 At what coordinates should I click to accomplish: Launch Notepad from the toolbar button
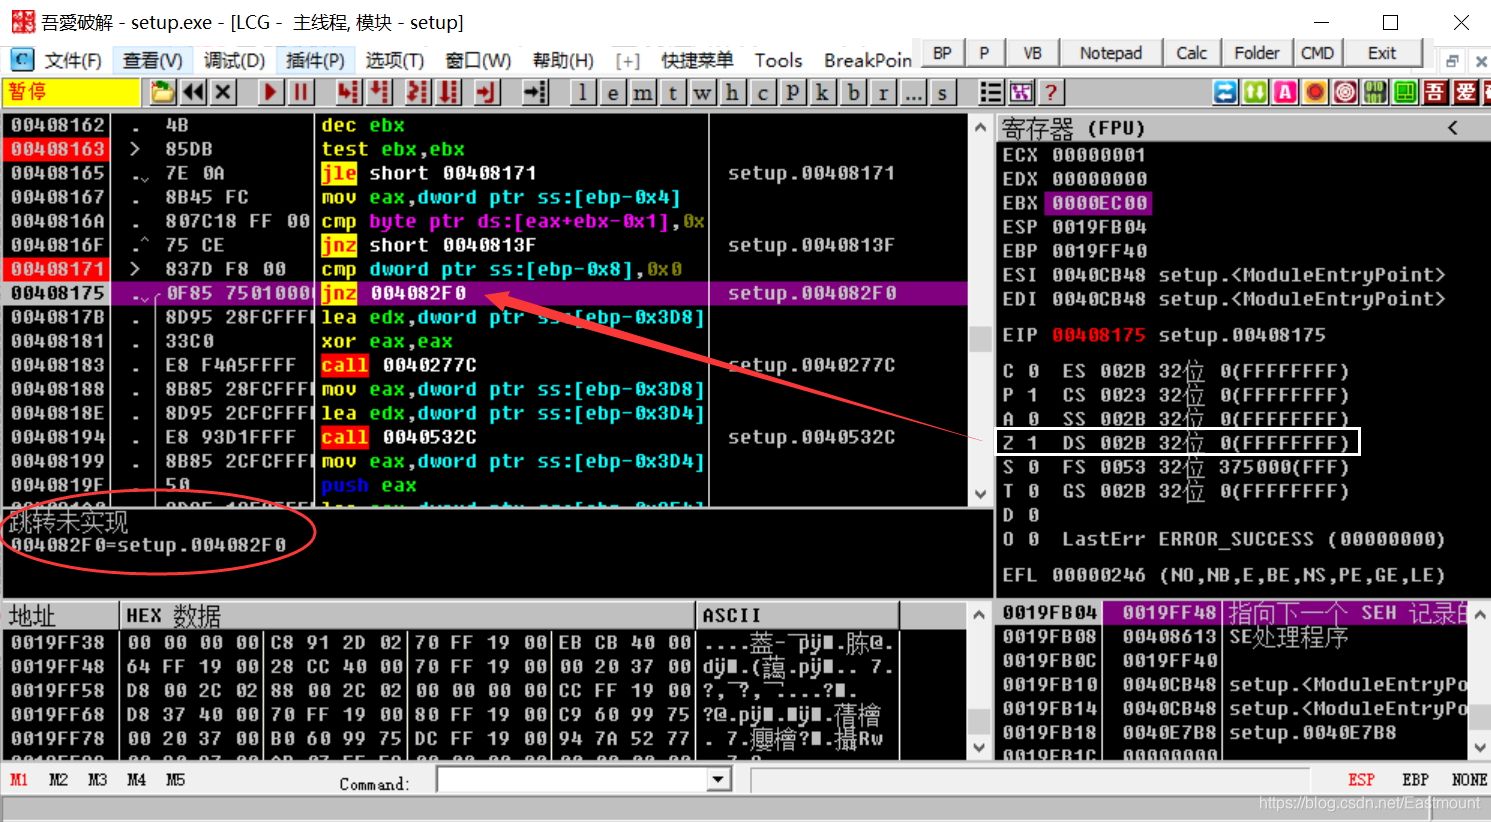coord(1111,53)
